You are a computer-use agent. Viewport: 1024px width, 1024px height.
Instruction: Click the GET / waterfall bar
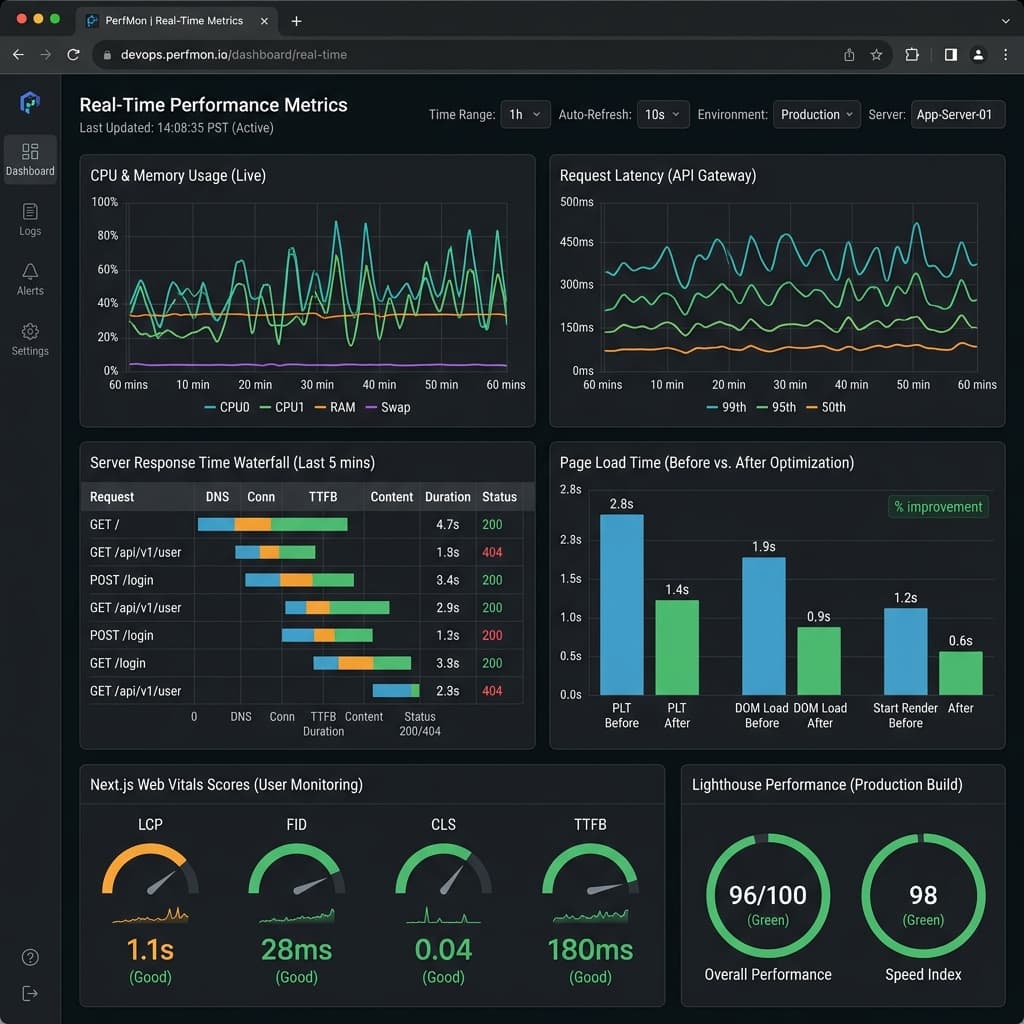pos(272,524)
